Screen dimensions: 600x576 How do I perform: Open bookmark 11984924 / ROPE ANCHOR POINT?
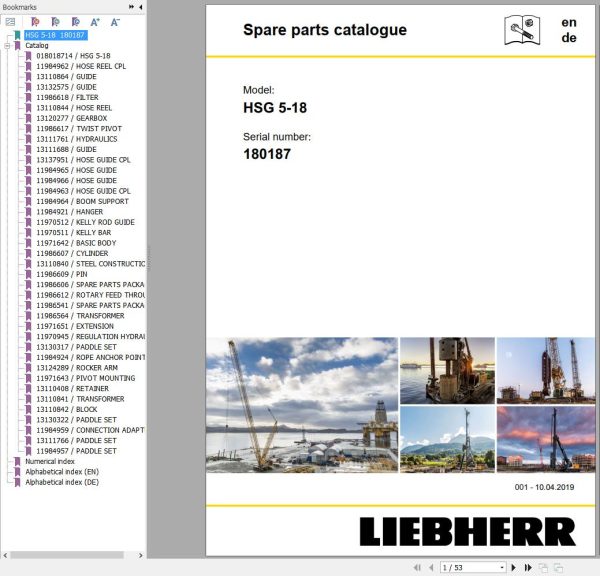point(91,357)
